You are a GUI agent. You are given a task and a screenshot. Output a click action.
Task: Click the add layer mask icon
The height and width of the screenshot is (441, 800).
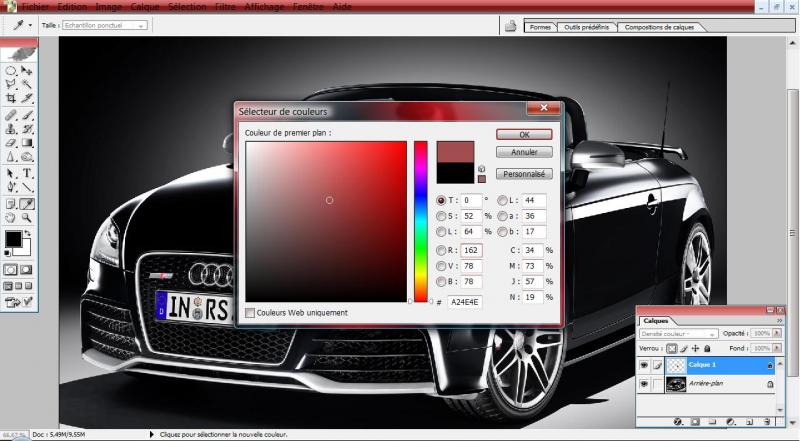(695, 422)
